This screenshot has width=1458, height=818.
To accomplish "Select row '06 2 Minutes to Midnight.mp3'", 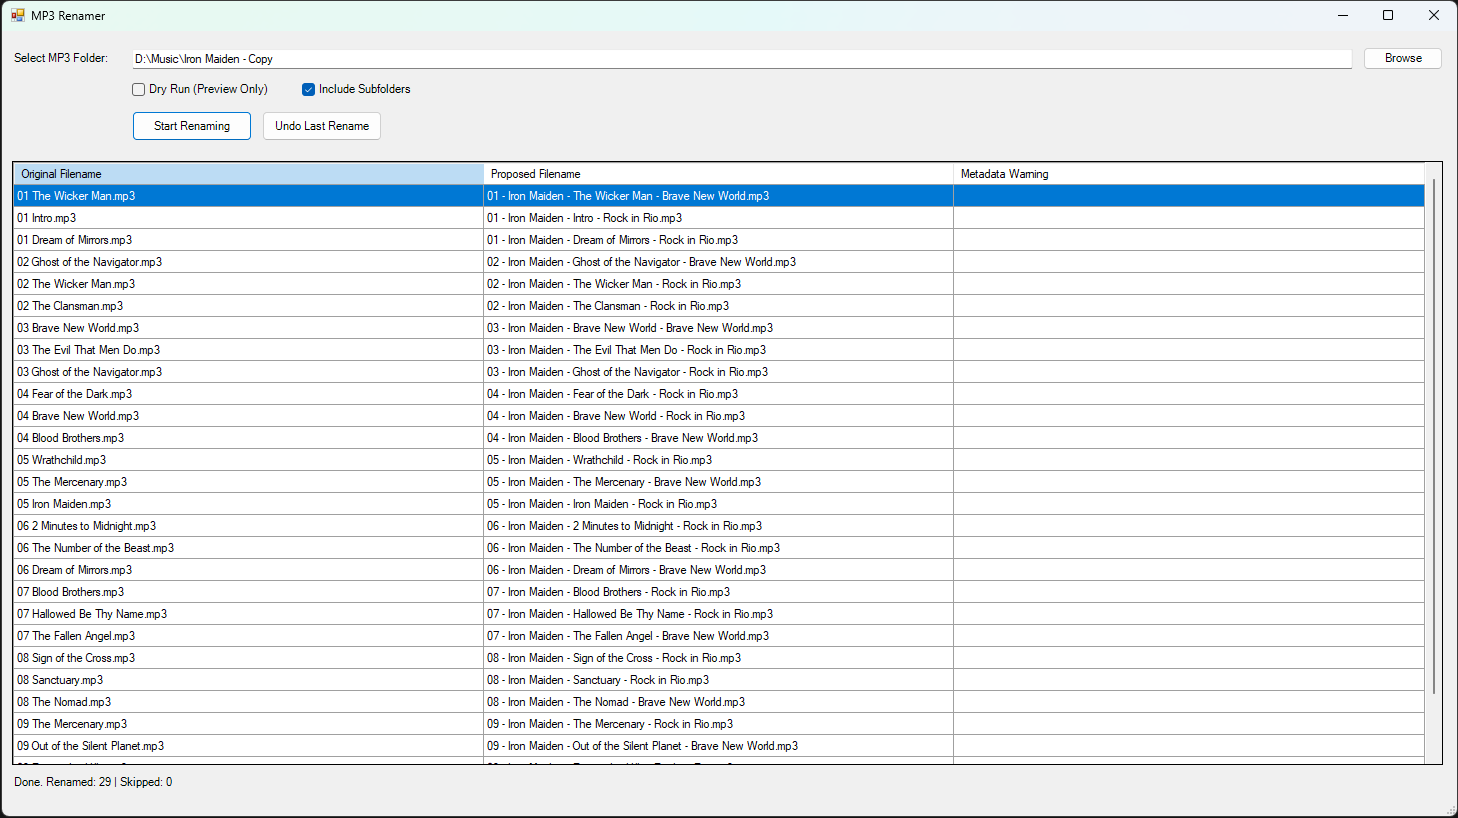I will [x=718, y=526].
